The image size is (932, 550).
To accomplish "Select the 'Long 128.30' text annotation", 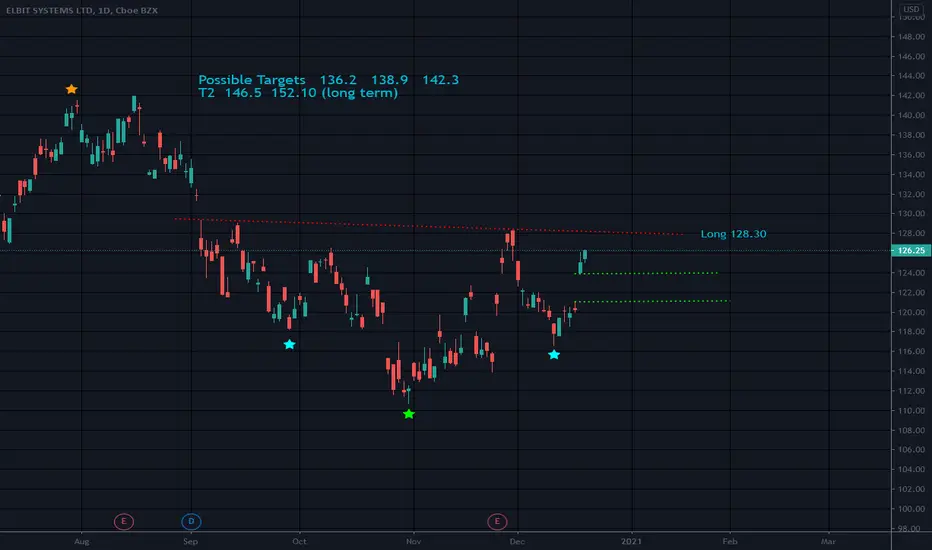I will (x=733, y=234).
